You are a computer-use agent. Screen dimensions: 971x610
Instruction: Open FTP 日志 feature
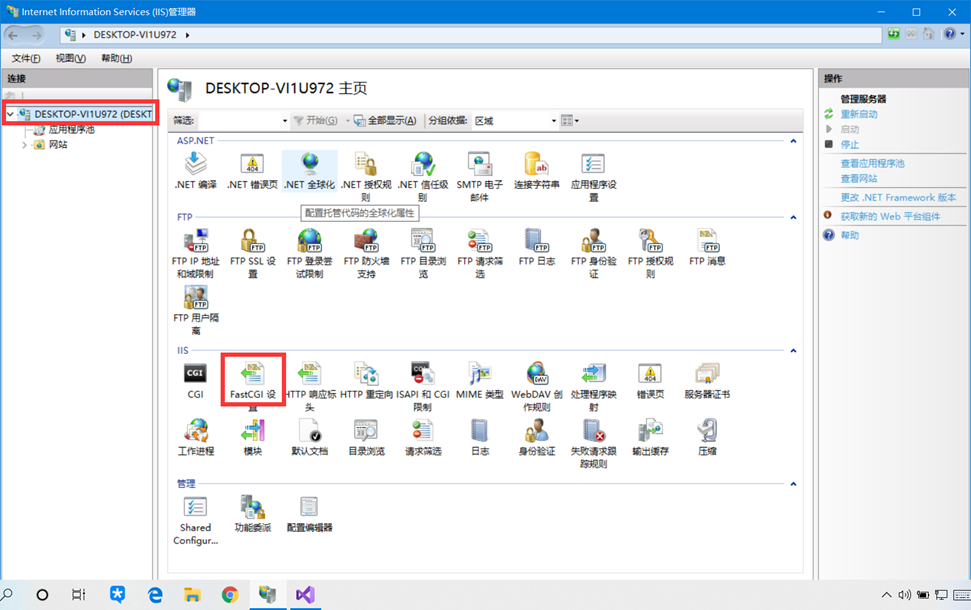[x=537, y=247]
